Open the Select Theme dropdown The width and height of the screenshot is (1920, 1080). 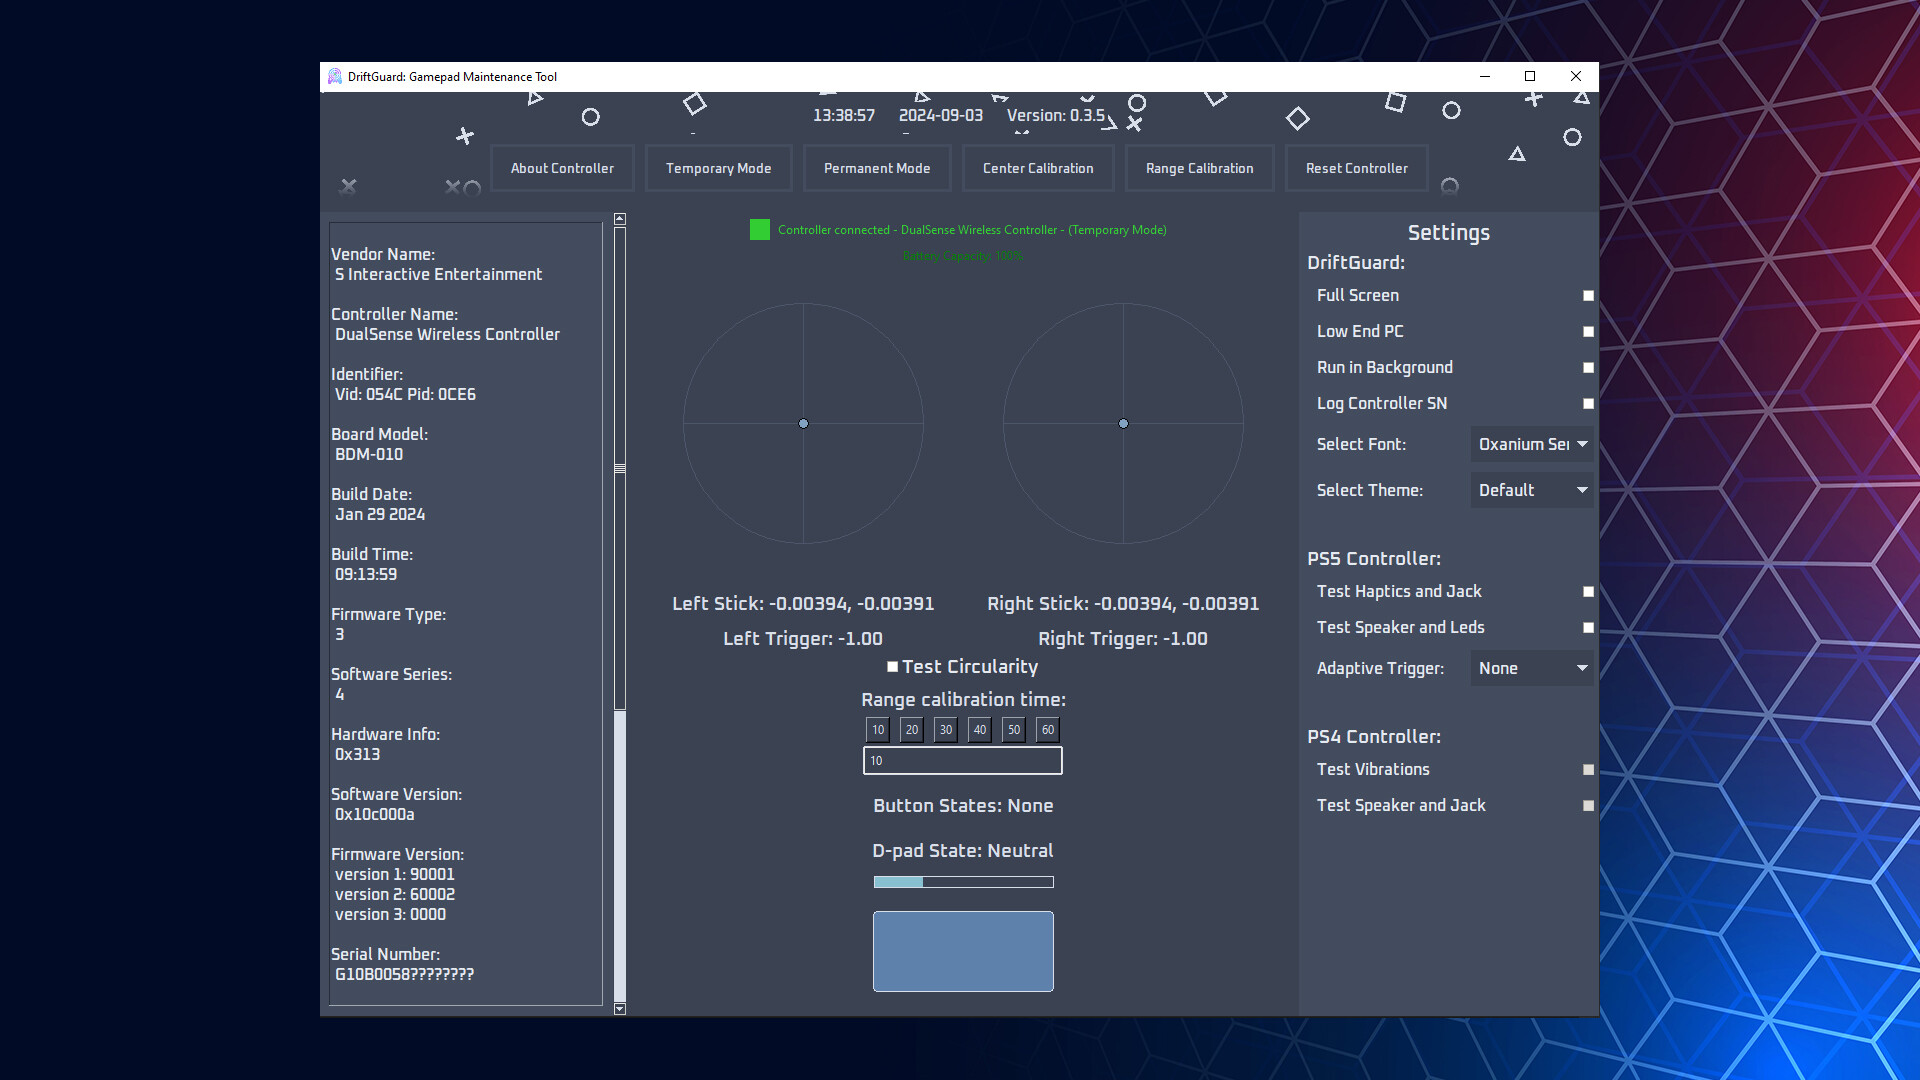point(1531,490)
